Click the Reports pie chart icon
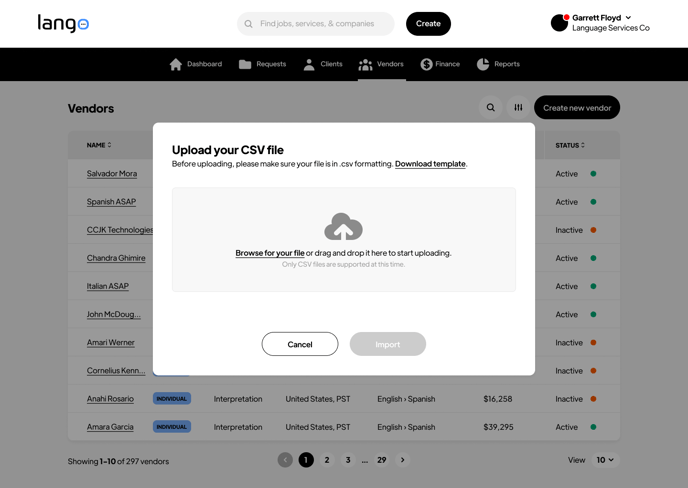 click(483, 64)
